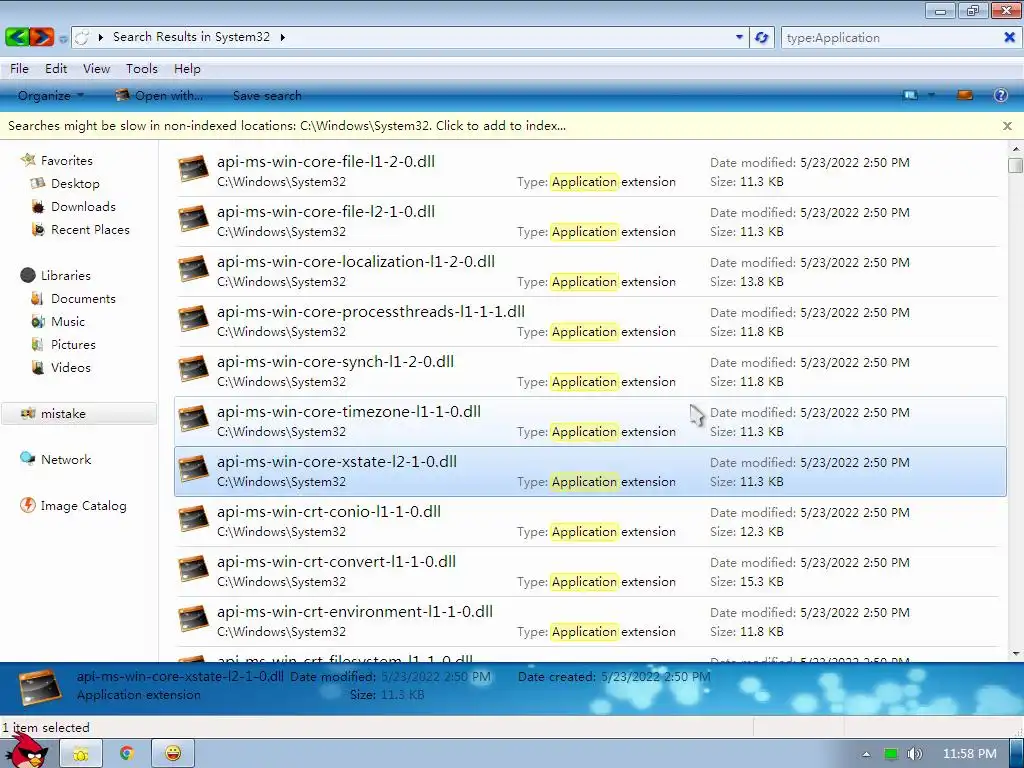1024x768 pixels.
Task: Open the Music library
Action: [68, 321]
